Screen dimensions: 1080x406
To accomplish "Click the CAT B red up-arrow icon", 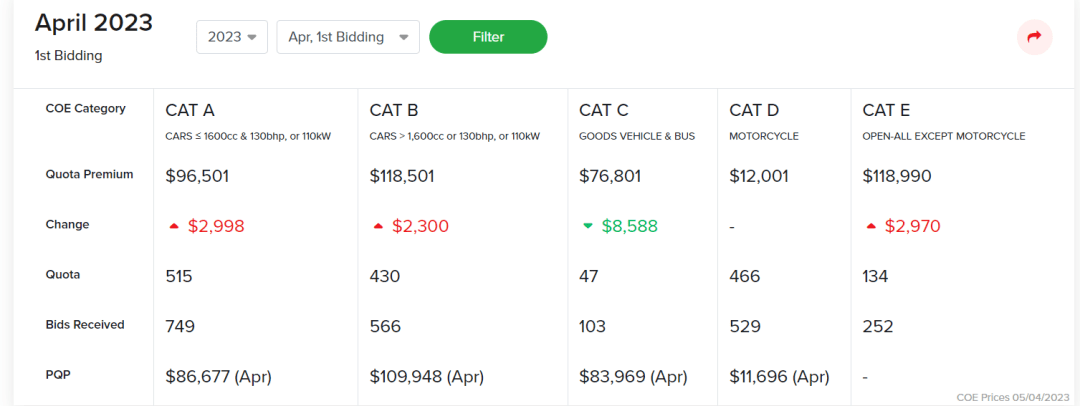I will pos(378,226).
